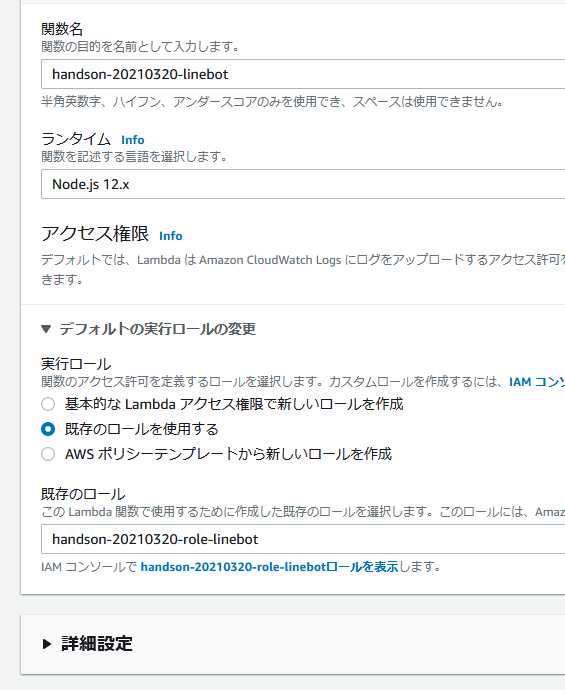Select AWS ポリシーテンプレートから新しいロールを作成 radio

[x=48, y=454]
